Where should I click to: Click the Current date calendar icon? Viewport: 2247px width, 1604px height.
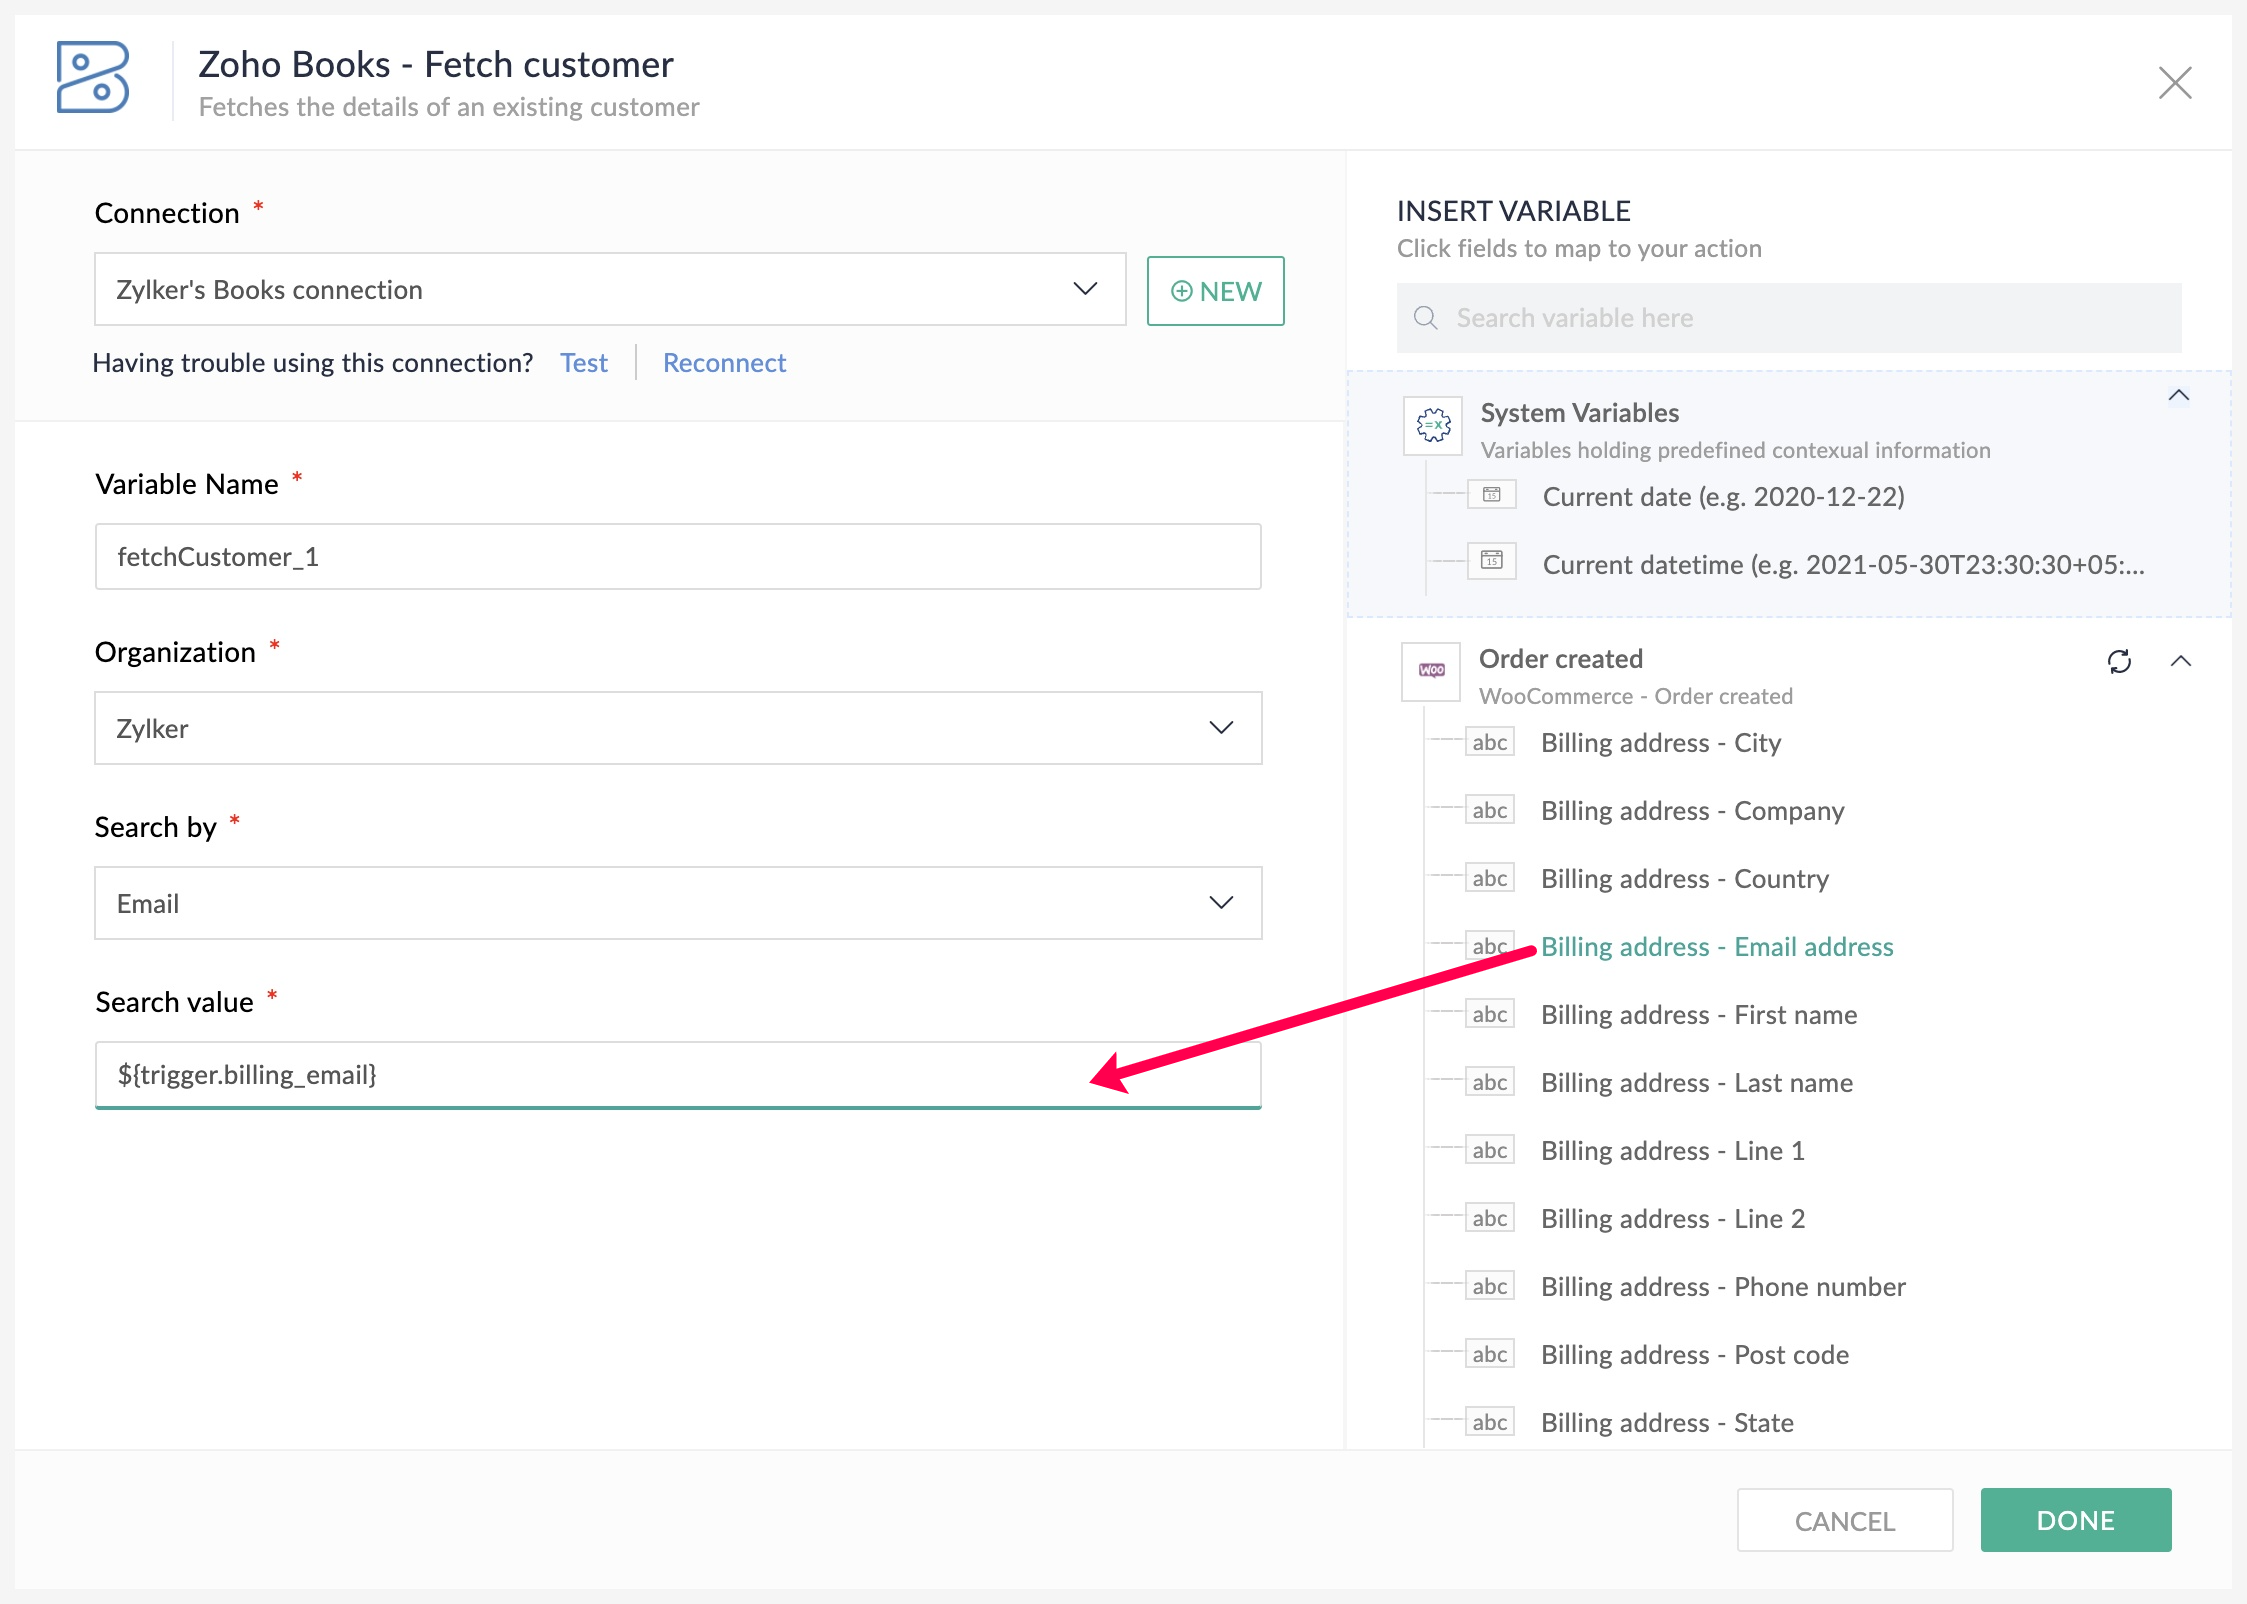(1491, 495)
